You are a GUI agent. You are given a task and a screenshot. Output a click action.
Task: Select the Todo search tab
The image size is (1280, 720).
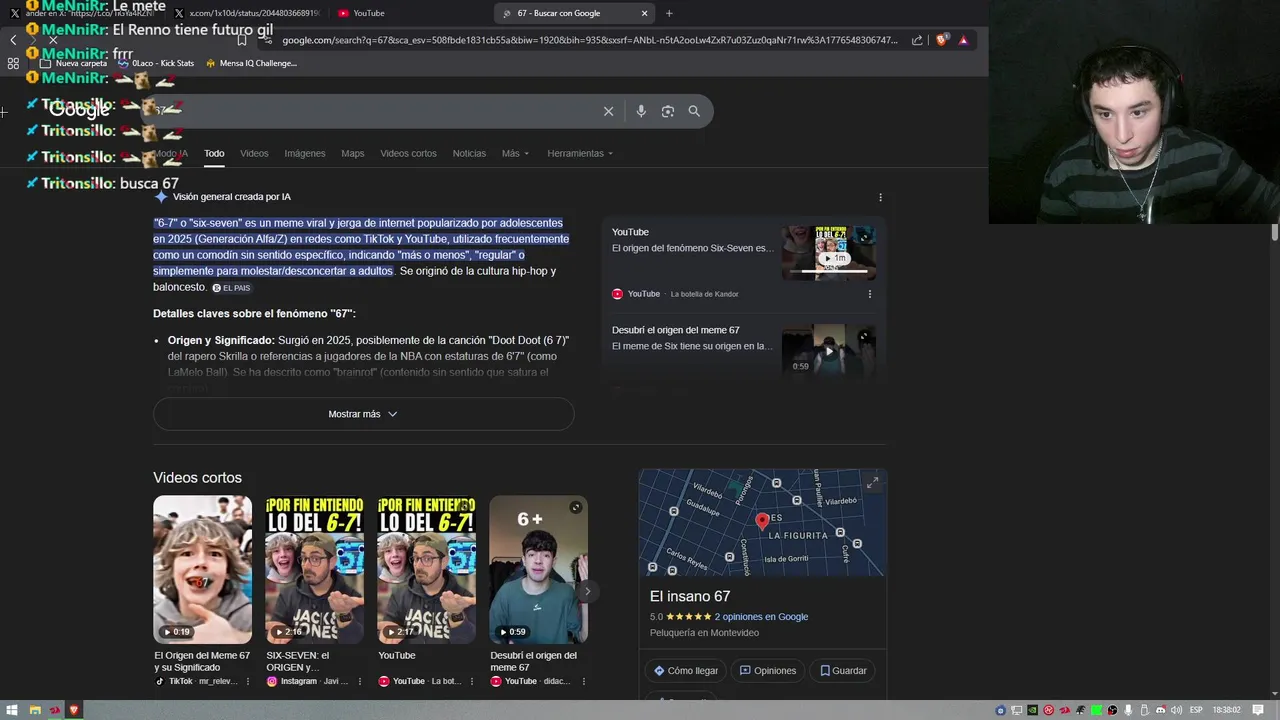point(214,153)
